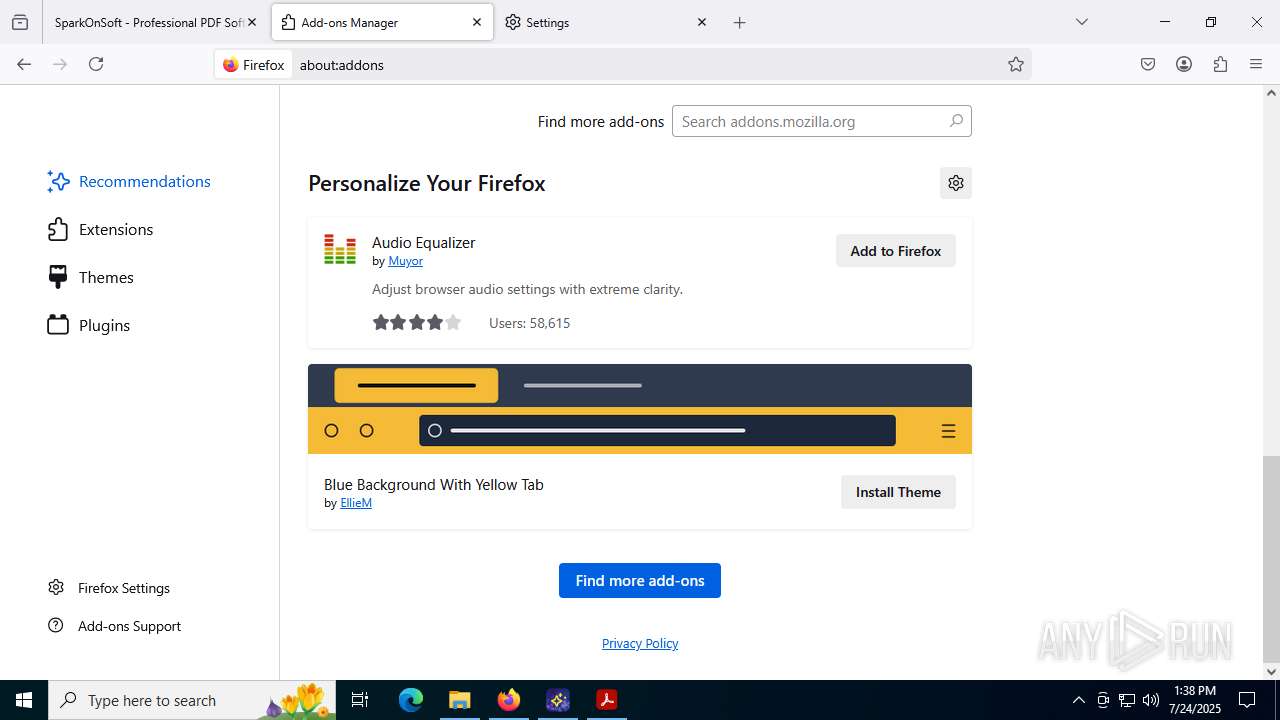Viewport: 1280px width, 720px height.
Task: Open Recommendations in the sidebar
Action: 129,181
